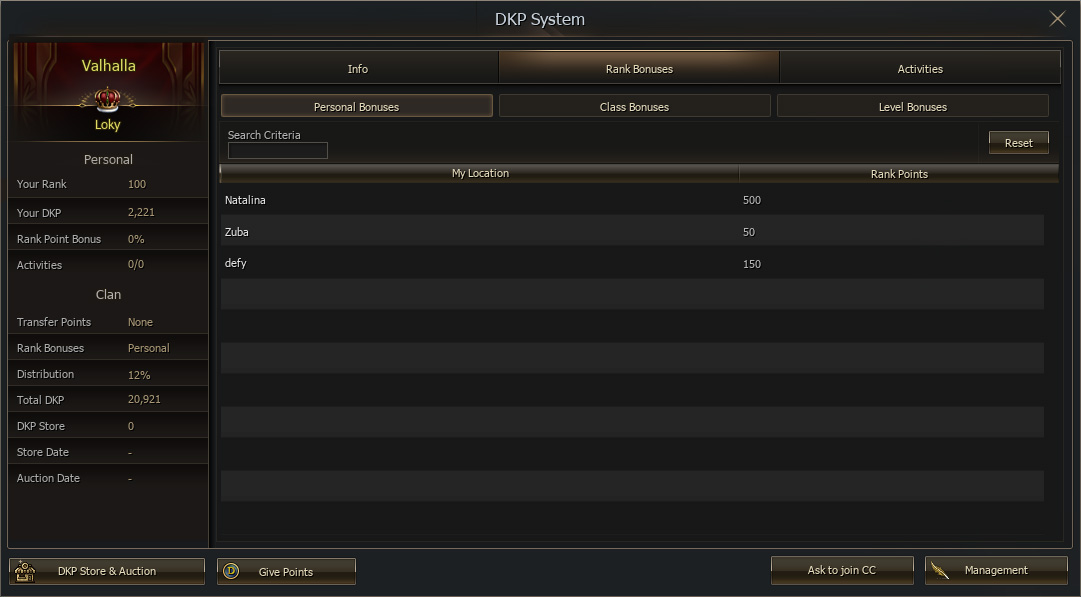Select the Personal Bonuses sub-tab
1081x597 pixels.
click(x=356, y=107)
